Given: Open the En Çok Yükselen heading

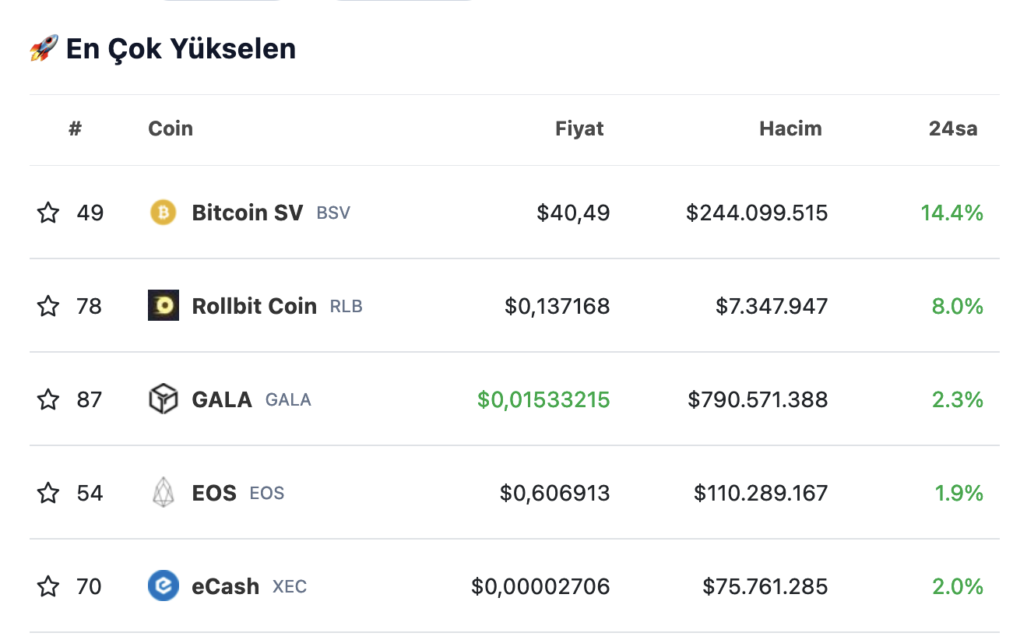Looking at the screenshot, I should click(x=181, y=49).
